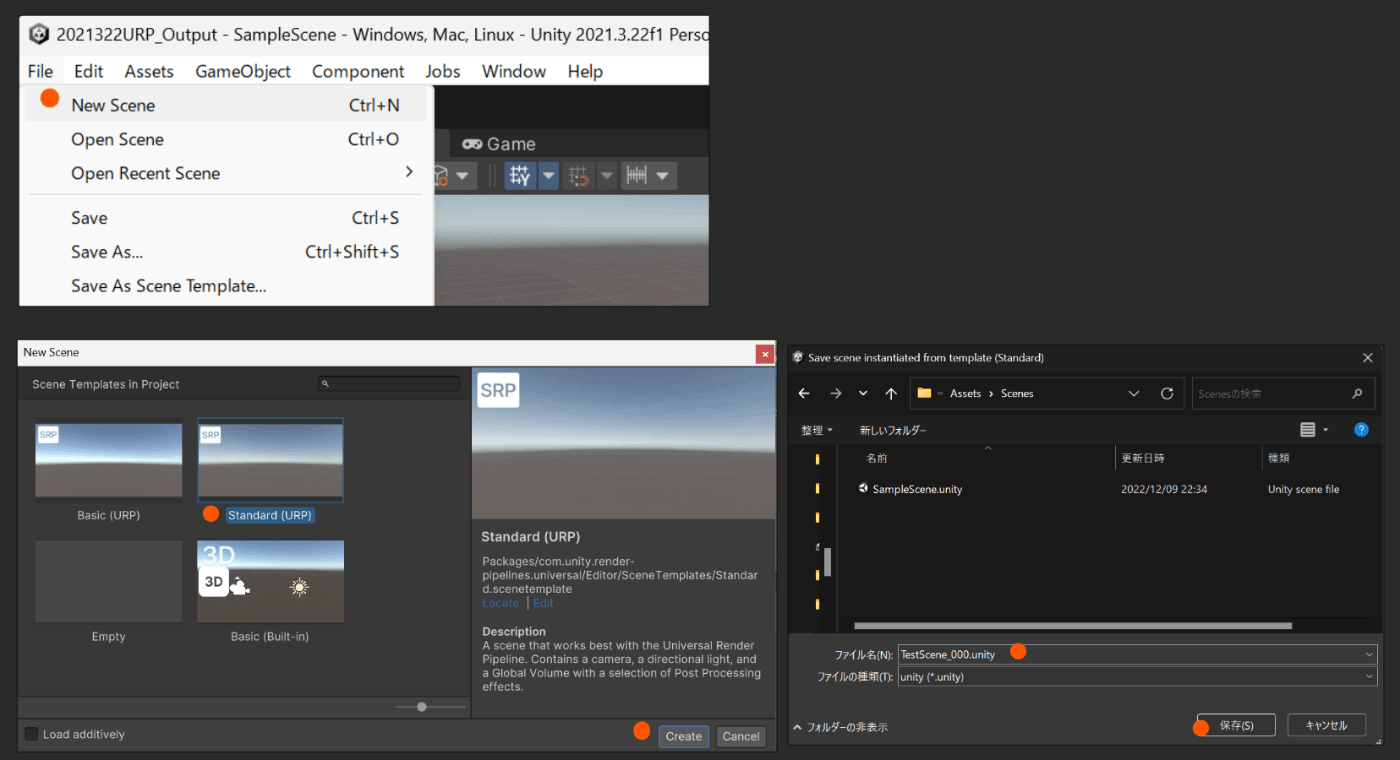The width and height of the screenshot is (1400, 760).
Task: Expand the address bar path dropdown
Action: 1133,393
